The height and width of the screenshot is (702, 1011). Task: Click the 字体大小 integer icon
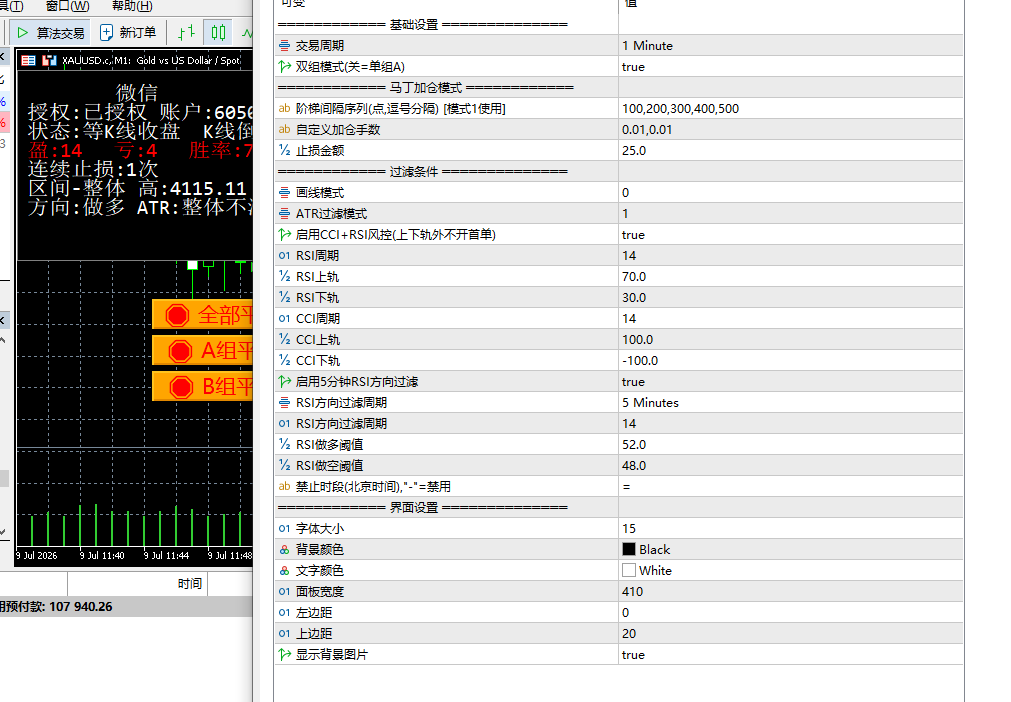click(284, 529)
